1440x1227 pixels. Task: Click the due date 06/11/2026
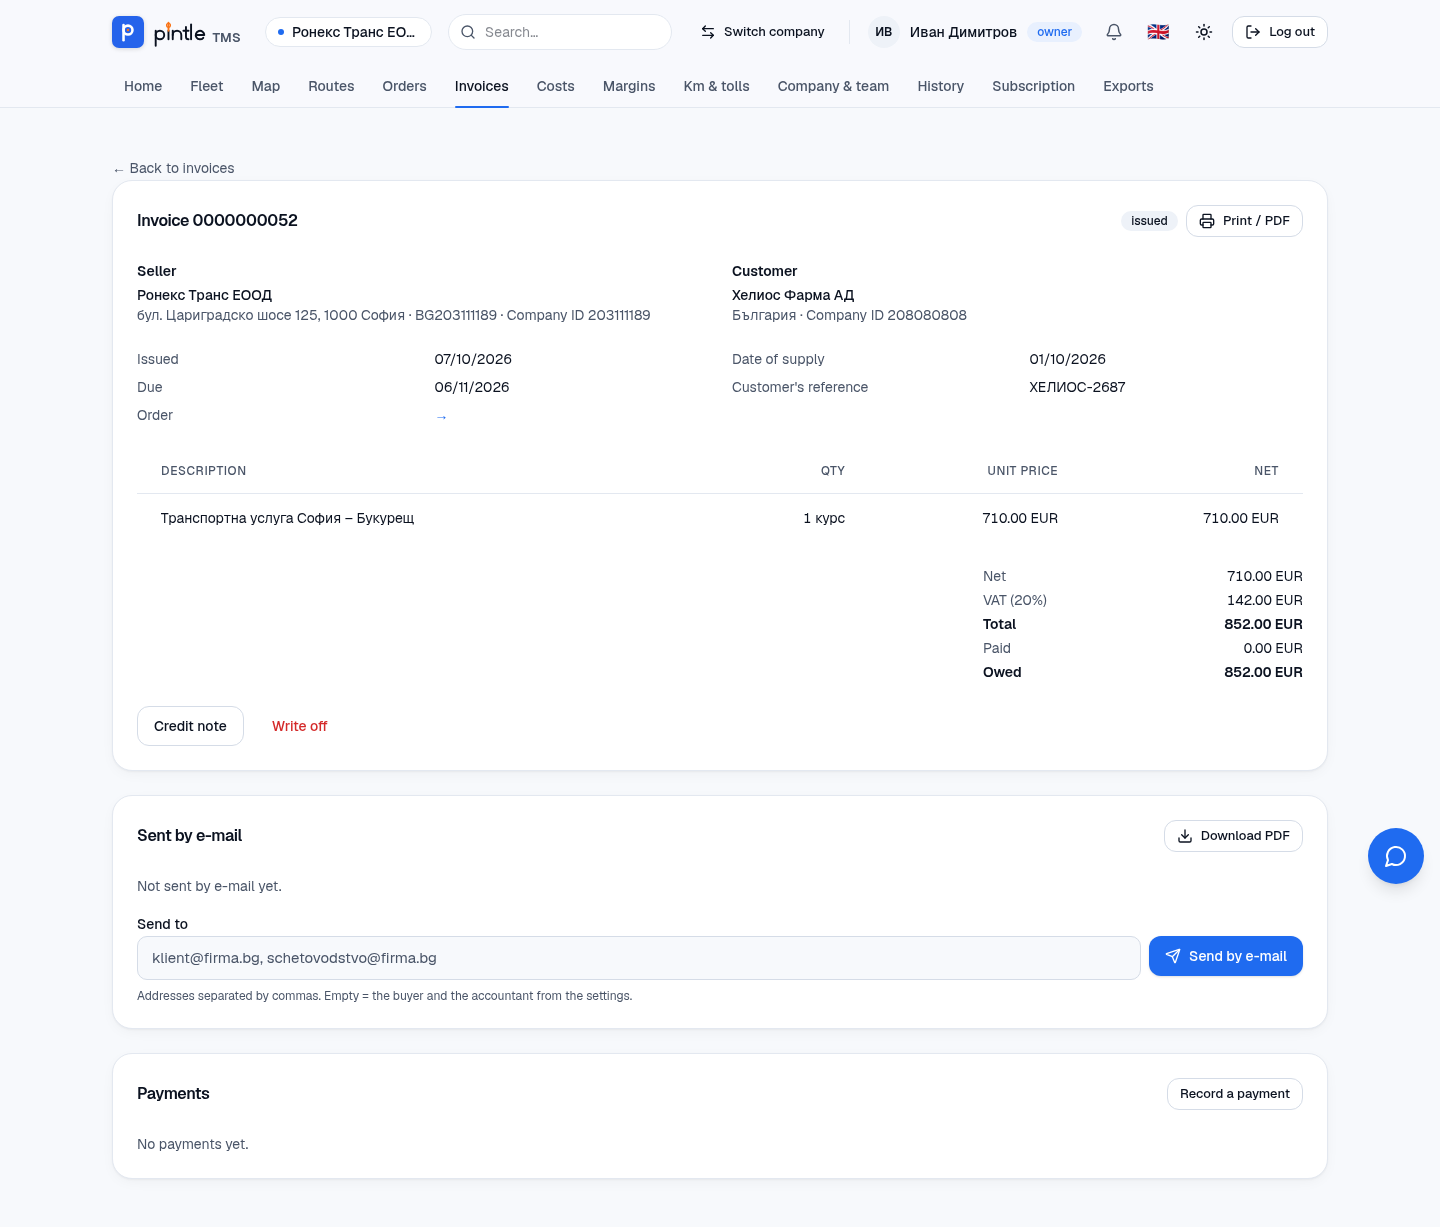coord(472,387)
